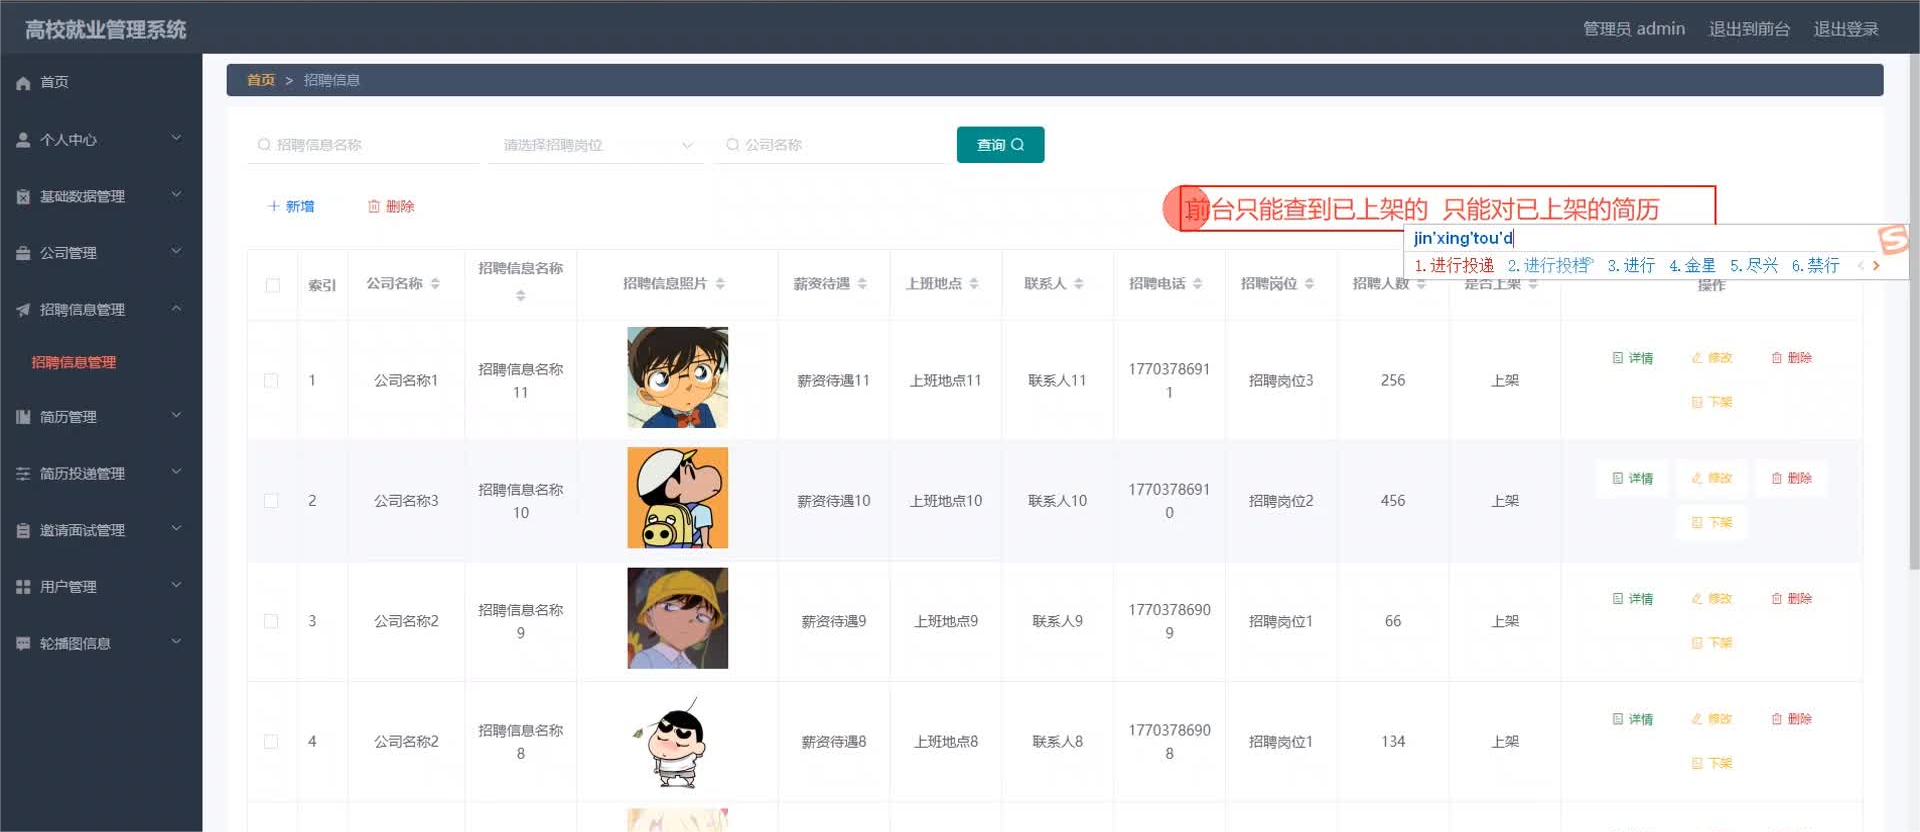The image size is (1920, 832).
Task: Click 下架 for 招聘信息名称9 row
Action: click(x=1711, y=643)
